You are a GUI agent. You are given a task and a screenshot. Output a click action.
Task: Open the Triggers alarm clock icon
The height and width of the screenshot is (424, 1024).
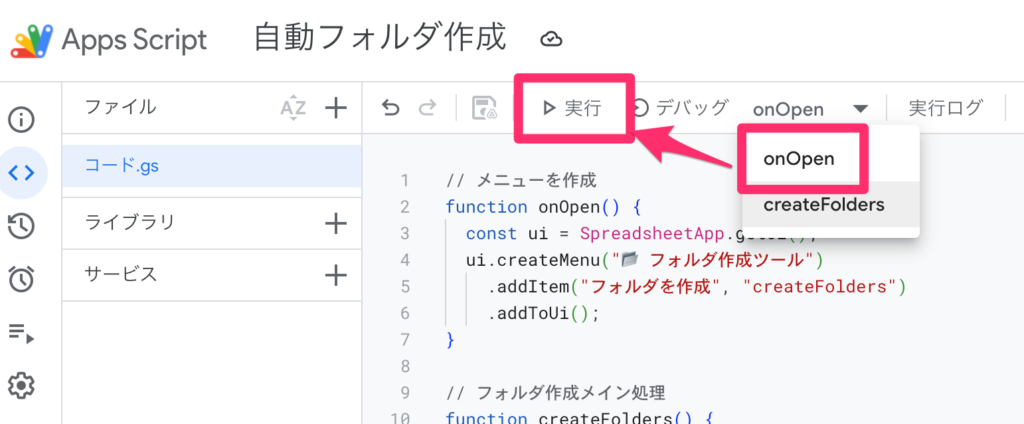[22, 279]
